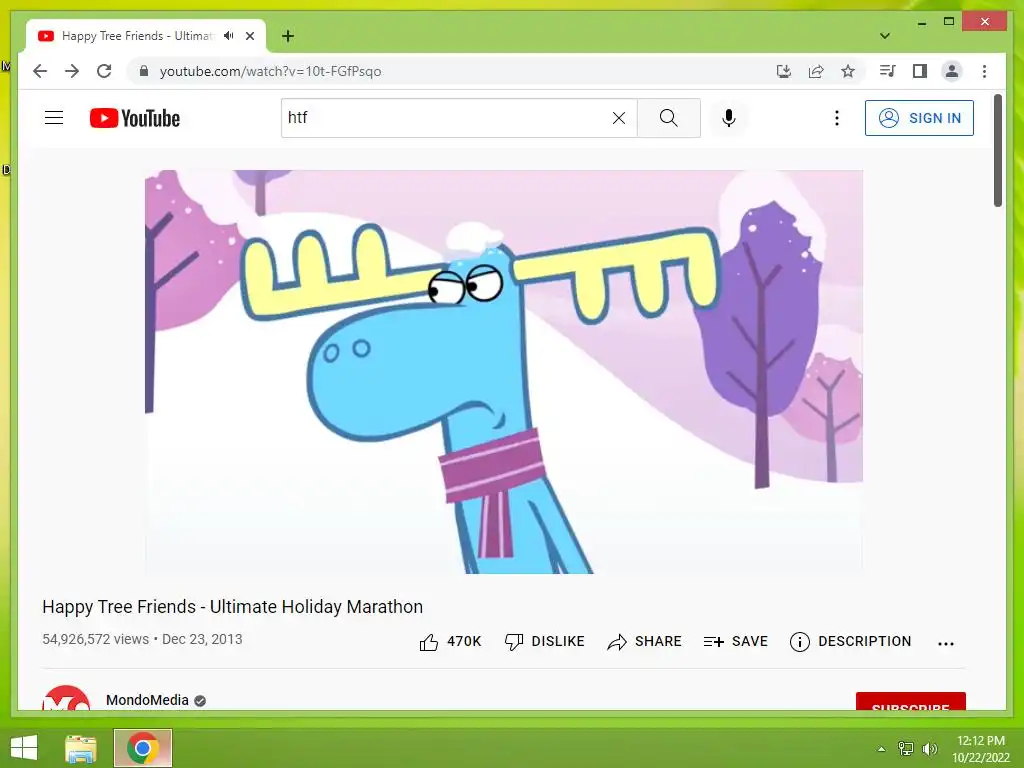Reload the YouTube page
Screen dimensions: 1024x768
click(x=104, y=71)
